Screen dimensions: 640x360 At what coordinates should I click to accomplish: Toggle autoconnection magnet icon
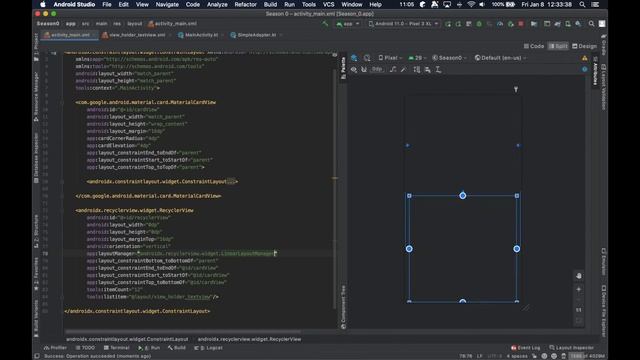[x=364, y=69]
